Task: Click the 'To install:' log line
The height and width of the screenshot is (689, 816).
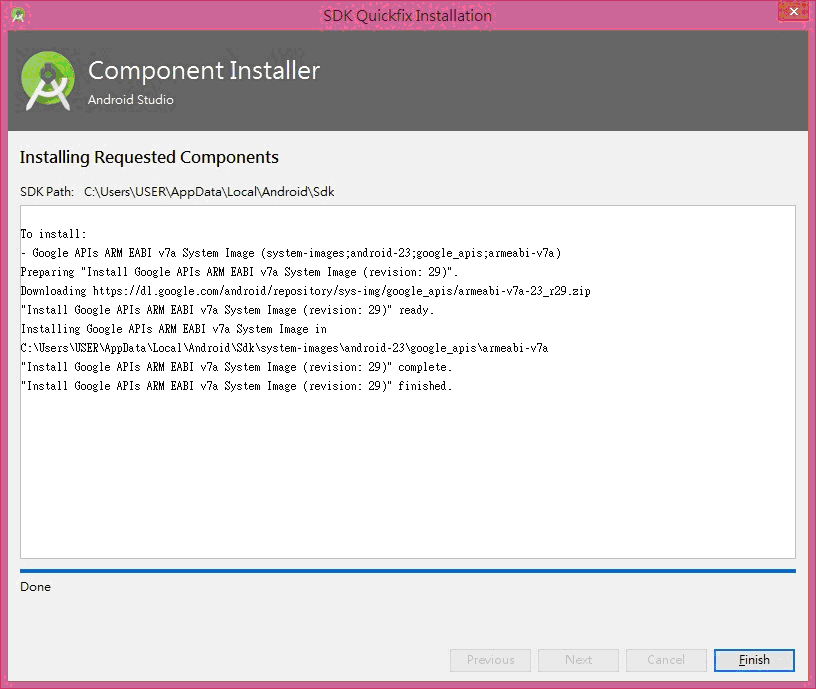Action: click(x=53, y=234)
